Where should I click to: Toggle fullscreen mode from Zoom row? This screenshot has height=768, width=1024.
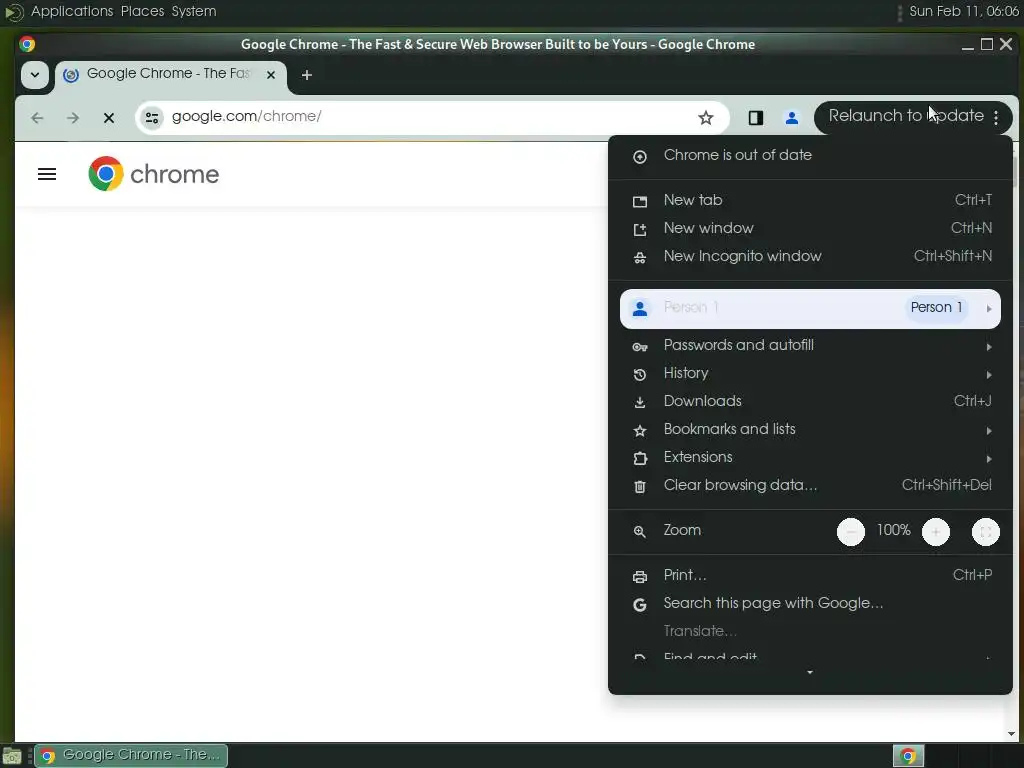point(985,532)
